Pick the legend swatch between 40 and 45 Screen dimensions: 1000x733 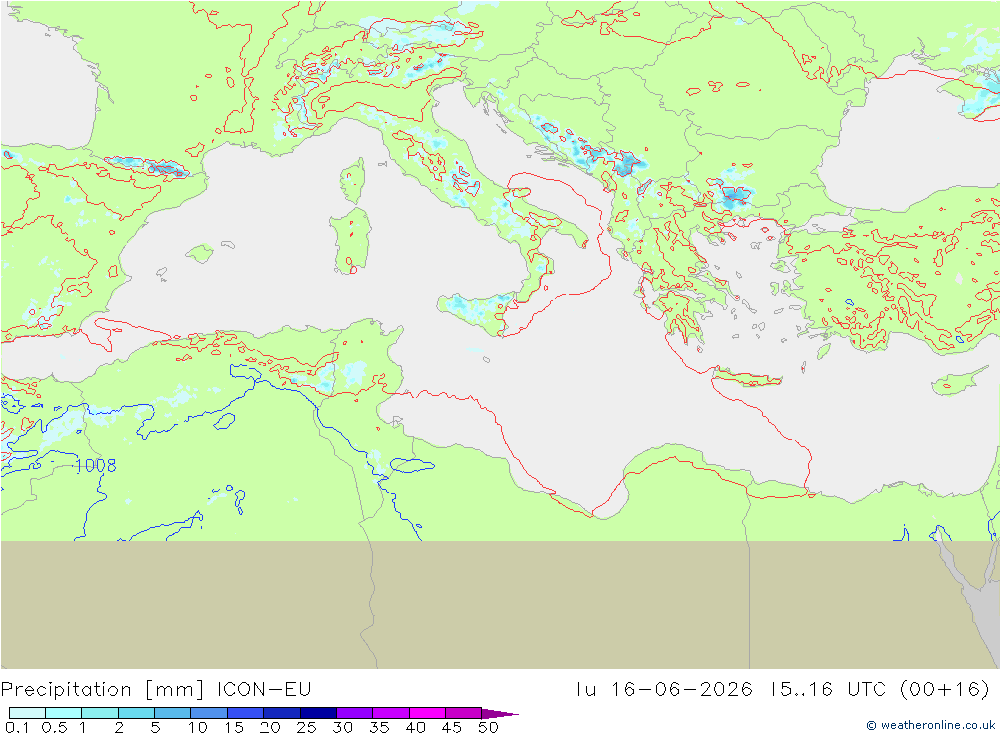427,713
